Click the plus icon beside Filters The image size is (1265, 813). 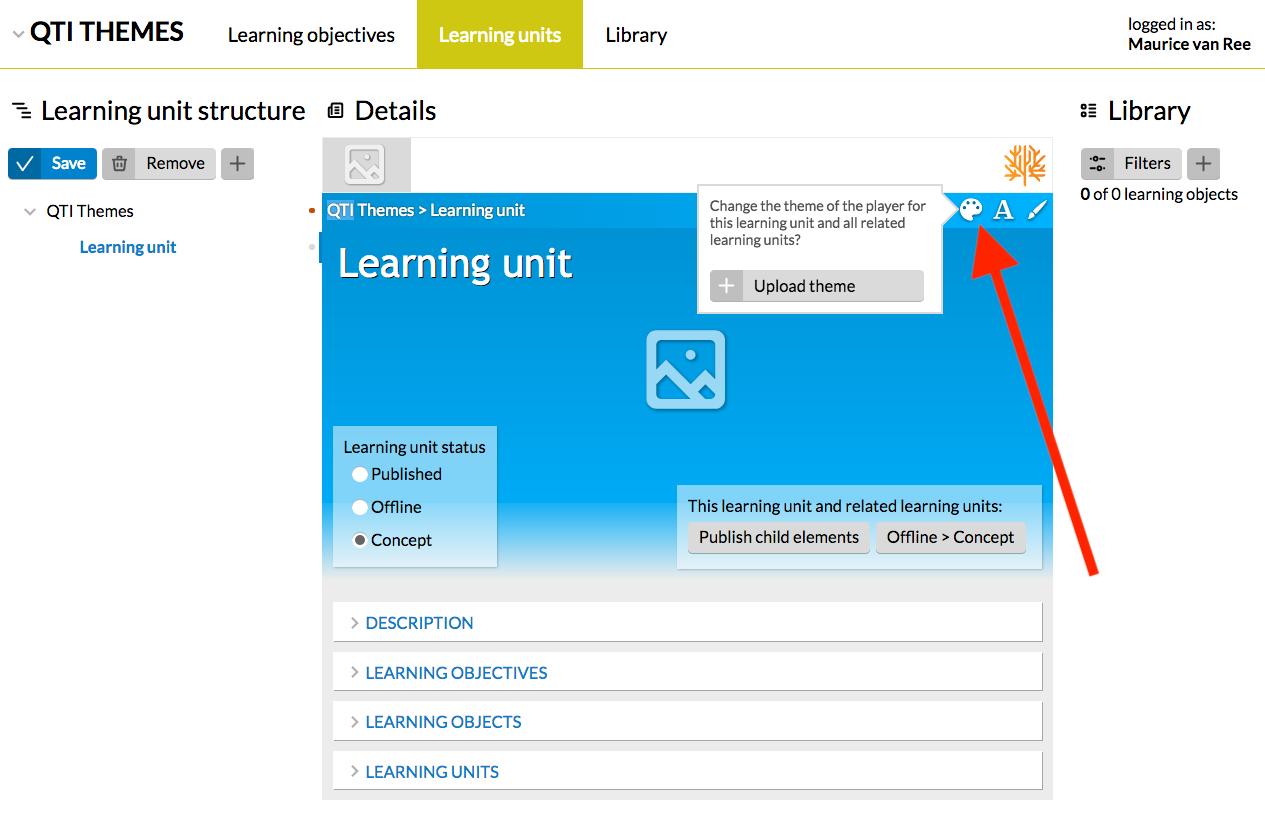[1203, 164]
